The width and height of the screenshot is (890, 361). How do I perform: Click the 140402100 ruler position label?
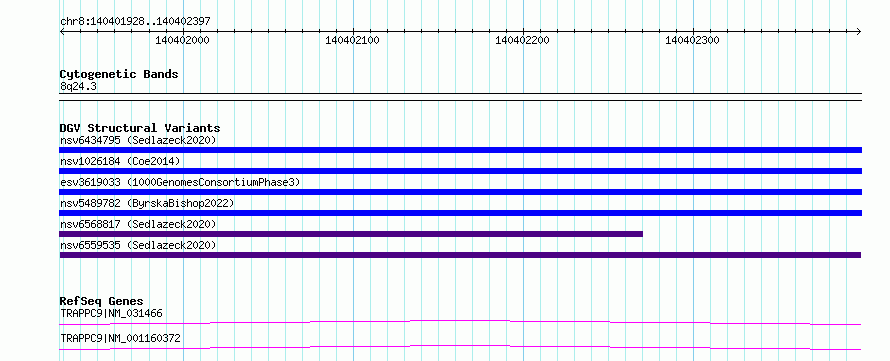[352, 40]
